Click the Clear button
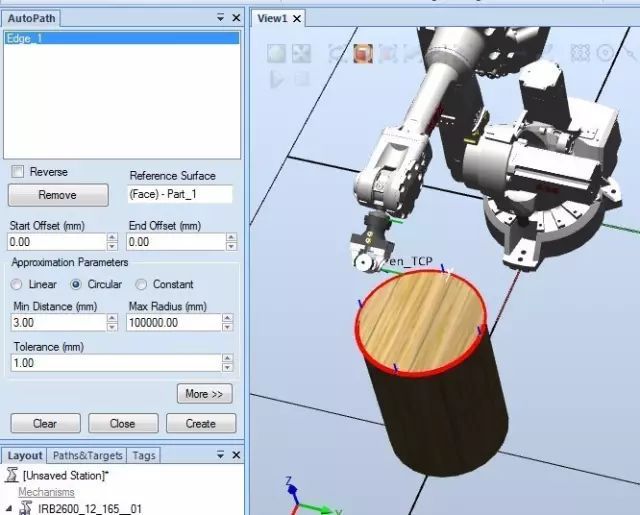The image size is (640, 515). pyautogui.click(x=45, y=424)
